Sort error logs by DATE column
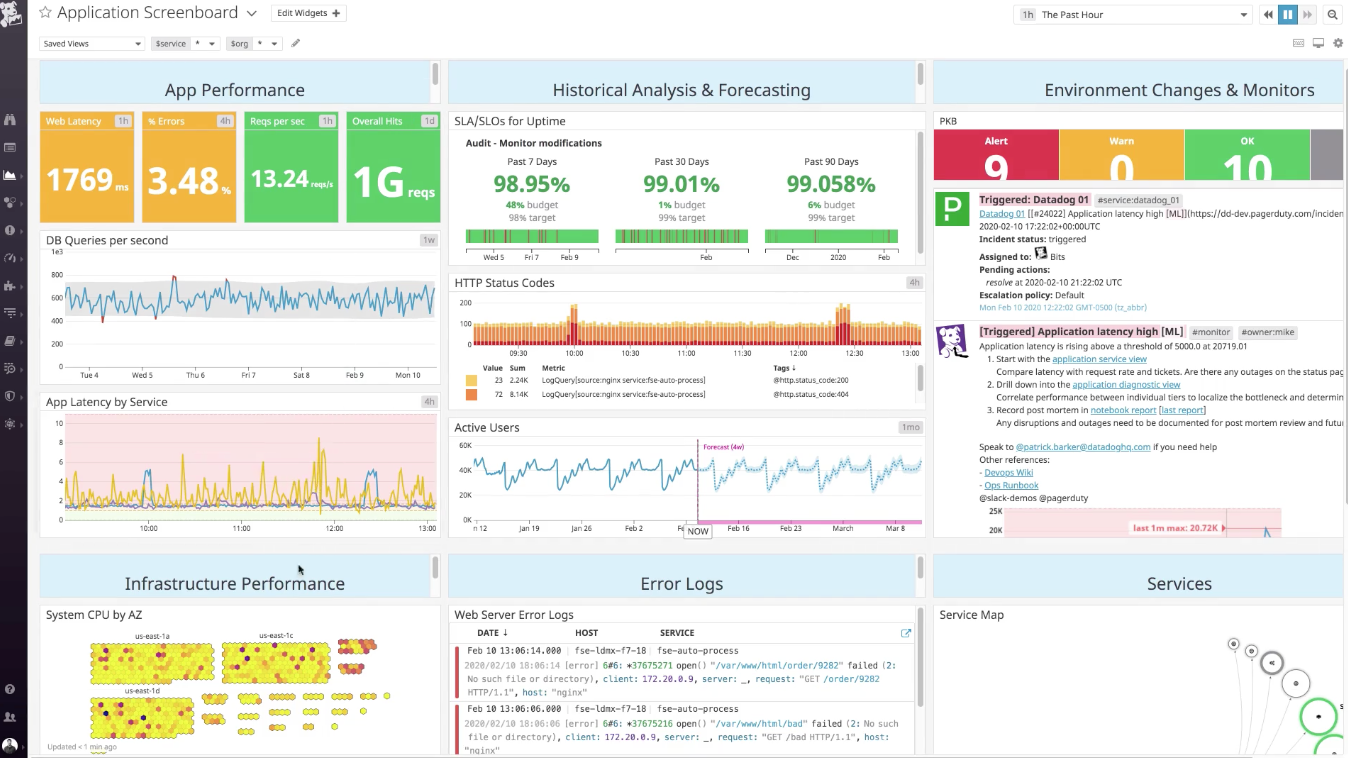The height and width of the screenshot is (758, 1348). pyautogui.click(x=492, y=633)
